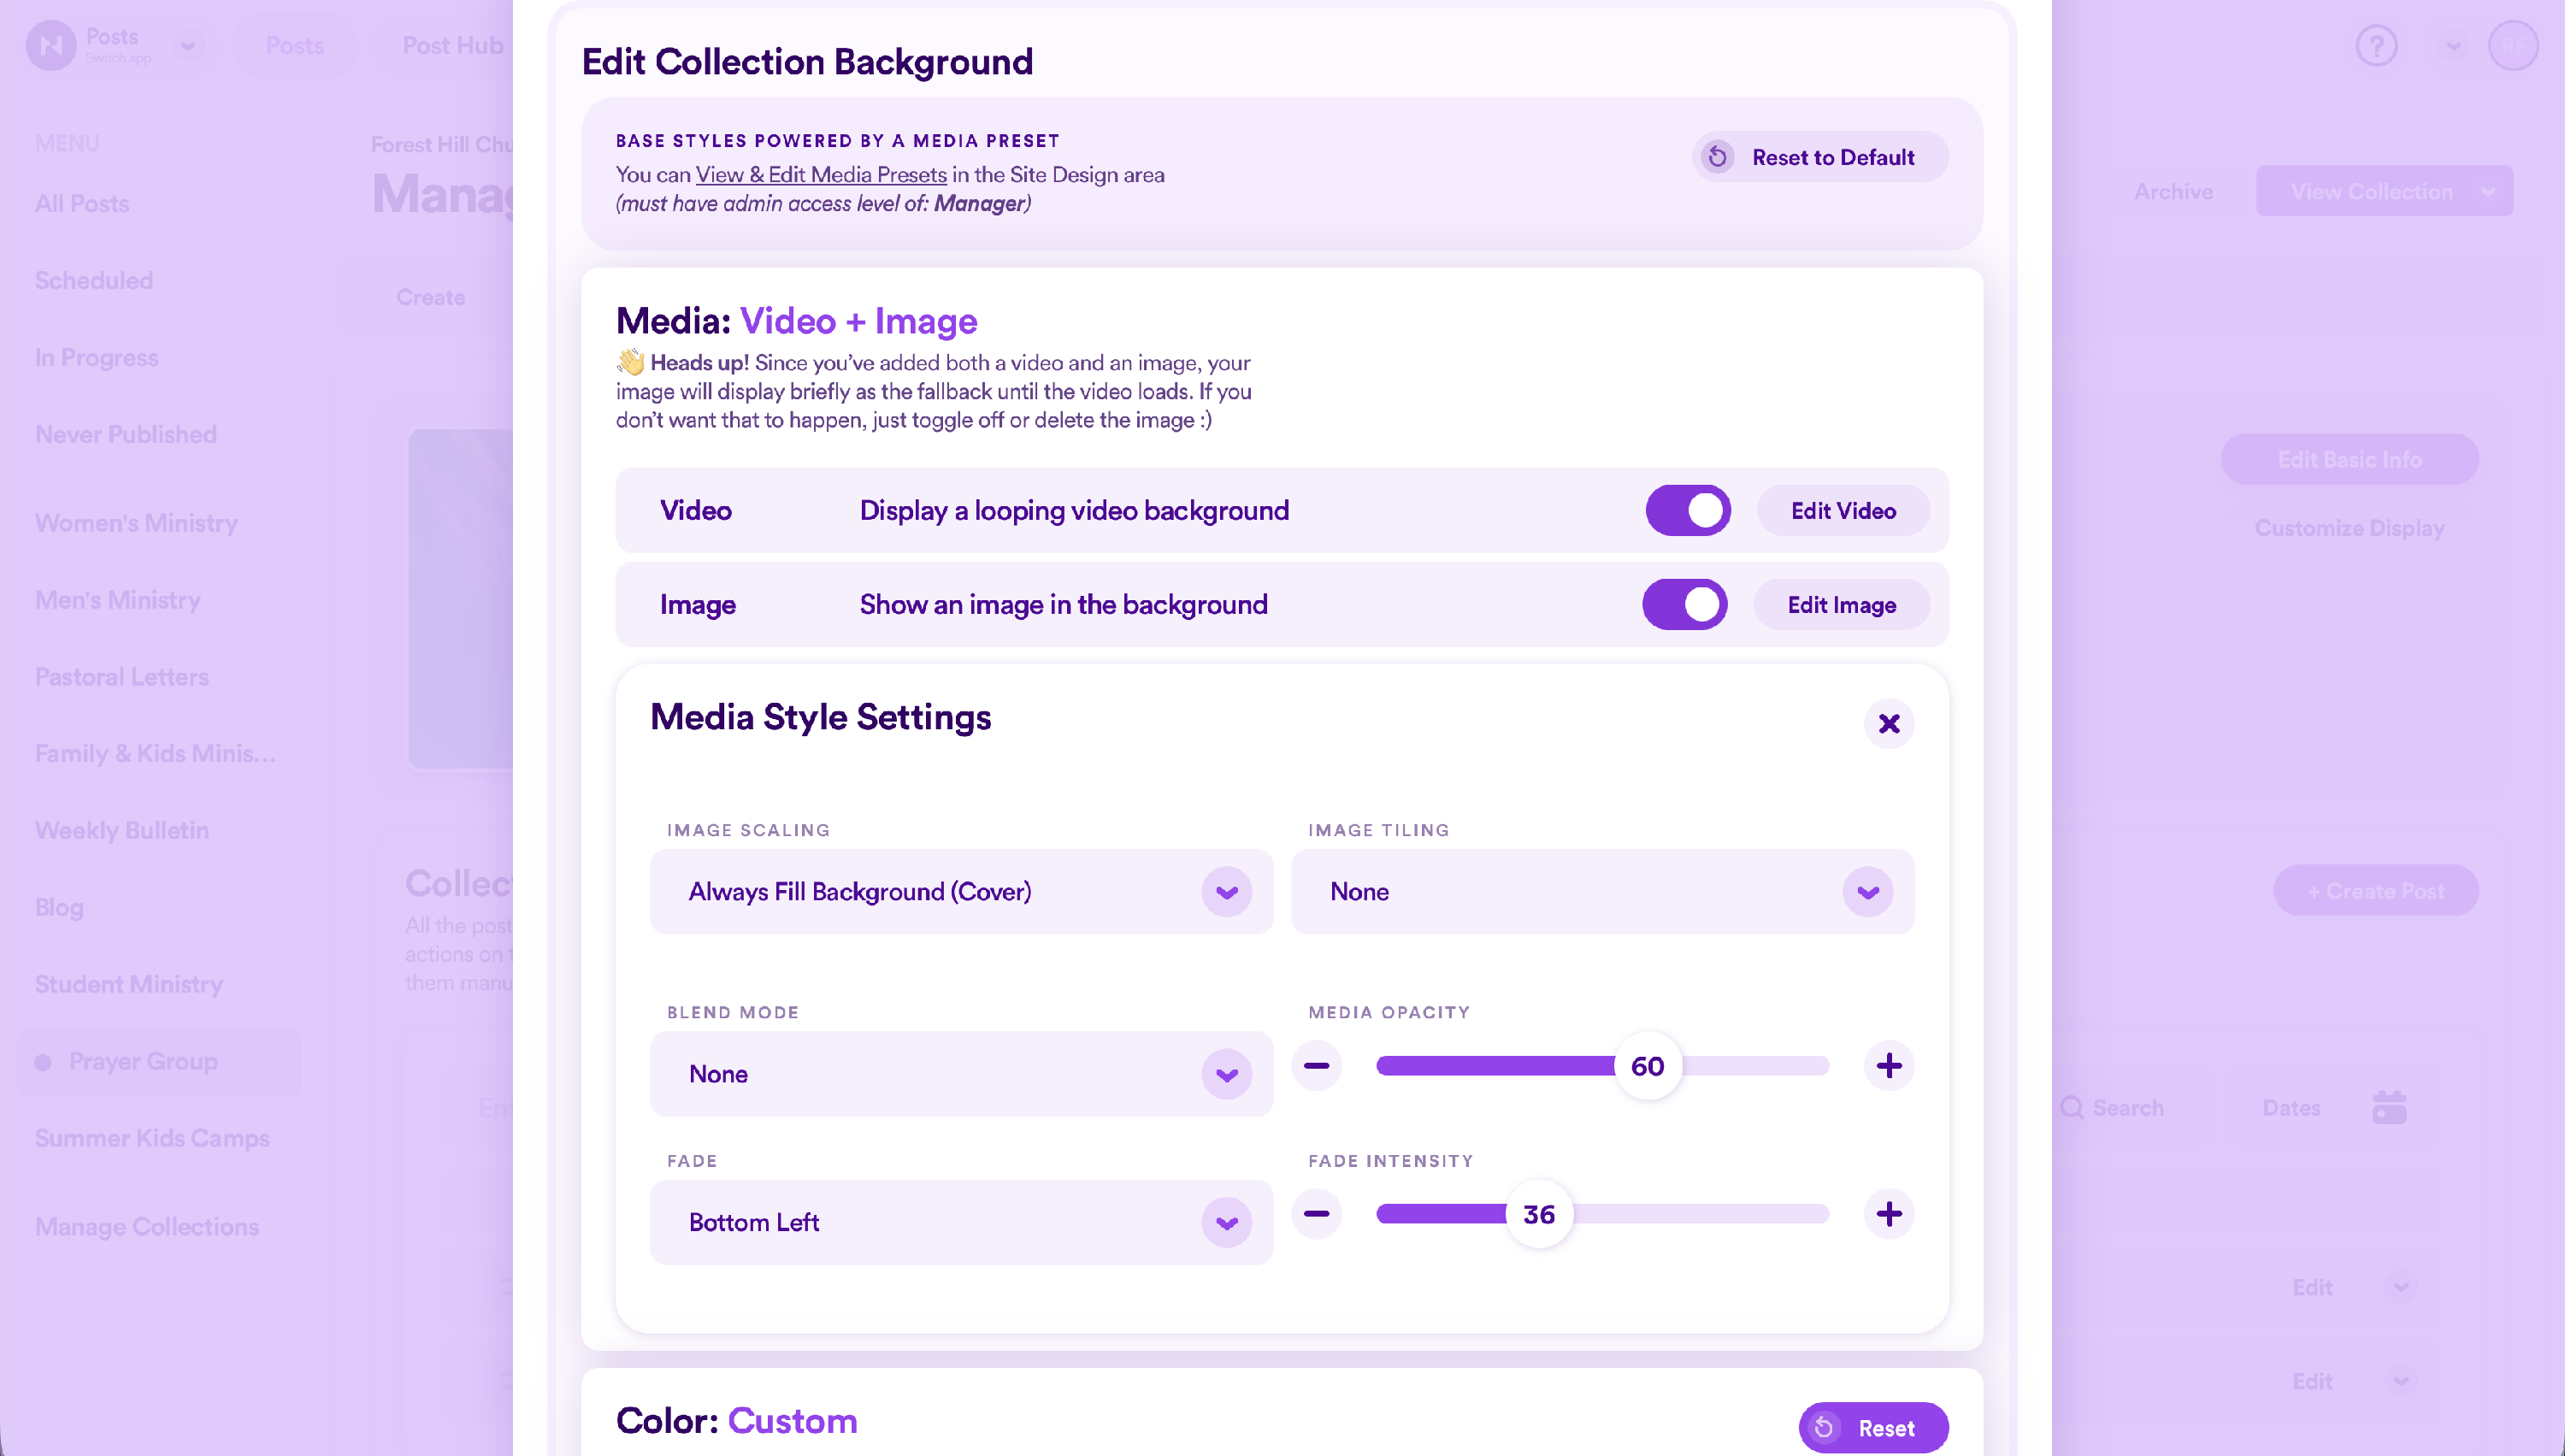
Task: Toggle off the background Image switch
Action: [1684, 604]
